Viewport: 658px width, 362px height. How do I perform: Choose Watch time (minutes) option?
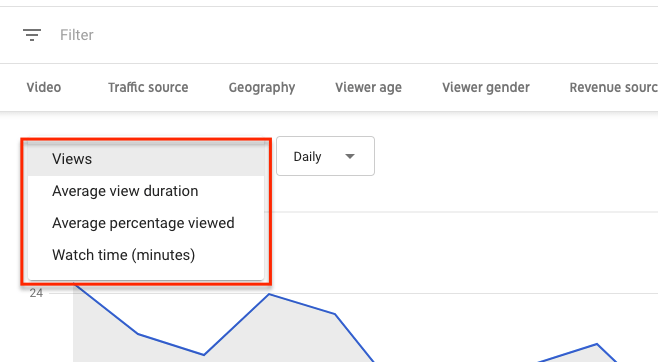146,255
